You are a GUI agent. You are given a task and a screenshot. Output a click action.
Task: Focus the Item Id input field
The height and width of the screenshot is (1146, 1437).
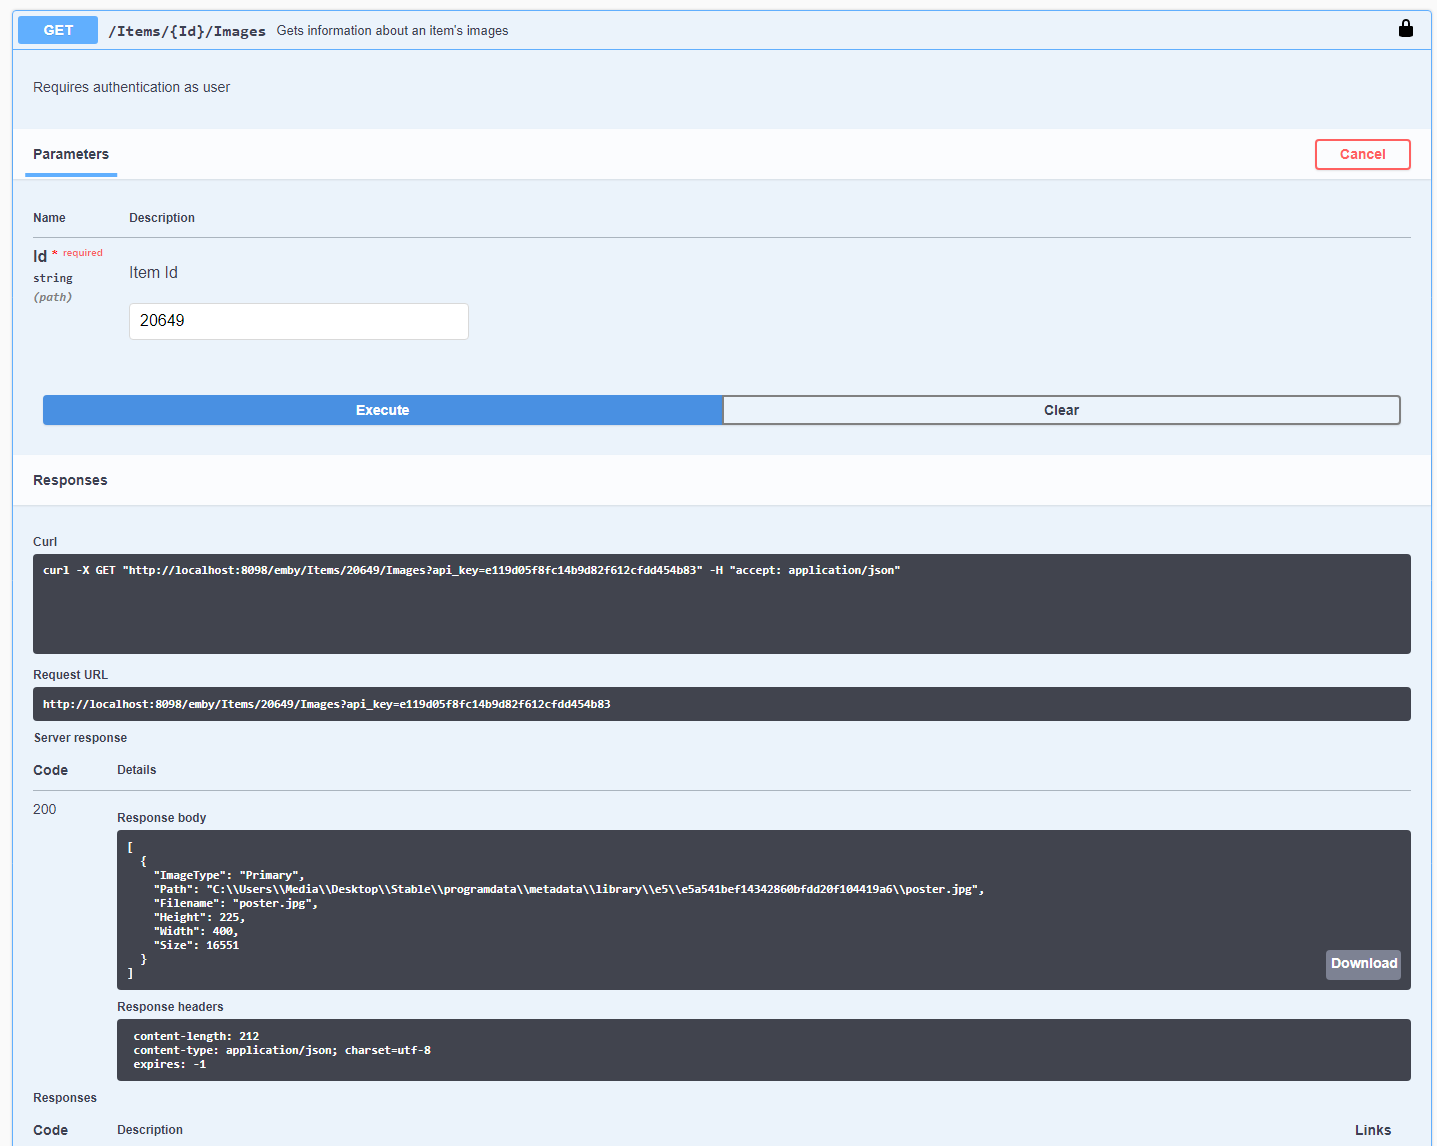(x=298, y=321)
